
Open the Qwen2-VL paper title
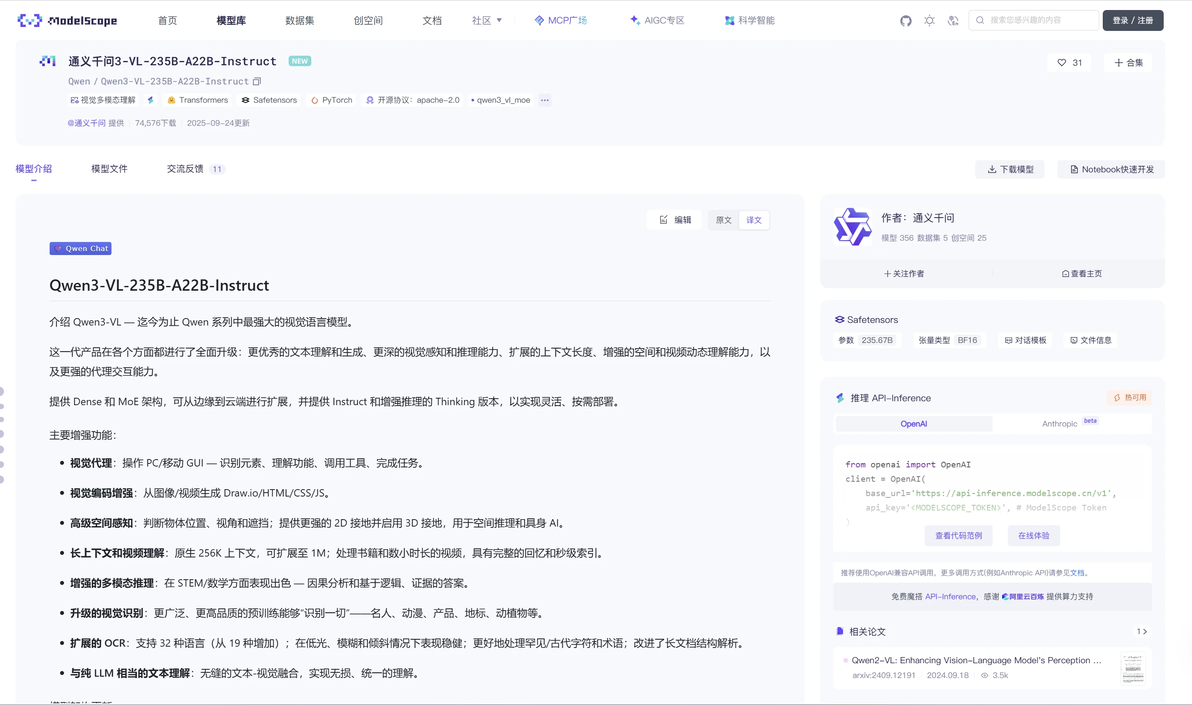pos(976,660)
